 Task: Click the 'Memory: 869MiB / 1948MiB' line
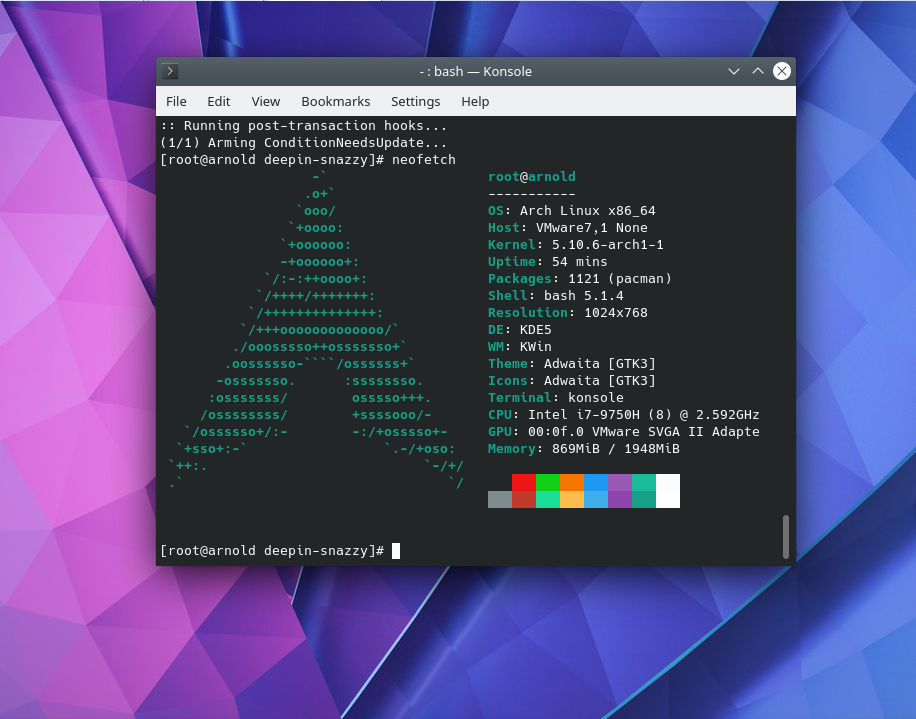(584, 449)
